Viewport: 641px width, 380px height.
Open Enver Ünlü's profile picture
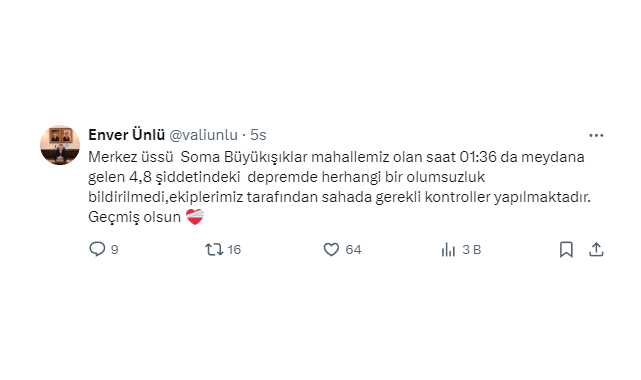point(60,145)
